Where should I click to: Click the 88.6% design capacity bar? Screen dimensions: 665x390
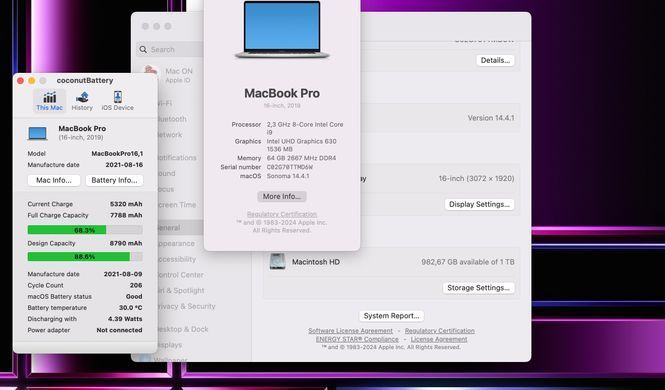pyautogui.click(x=85, y=257)
